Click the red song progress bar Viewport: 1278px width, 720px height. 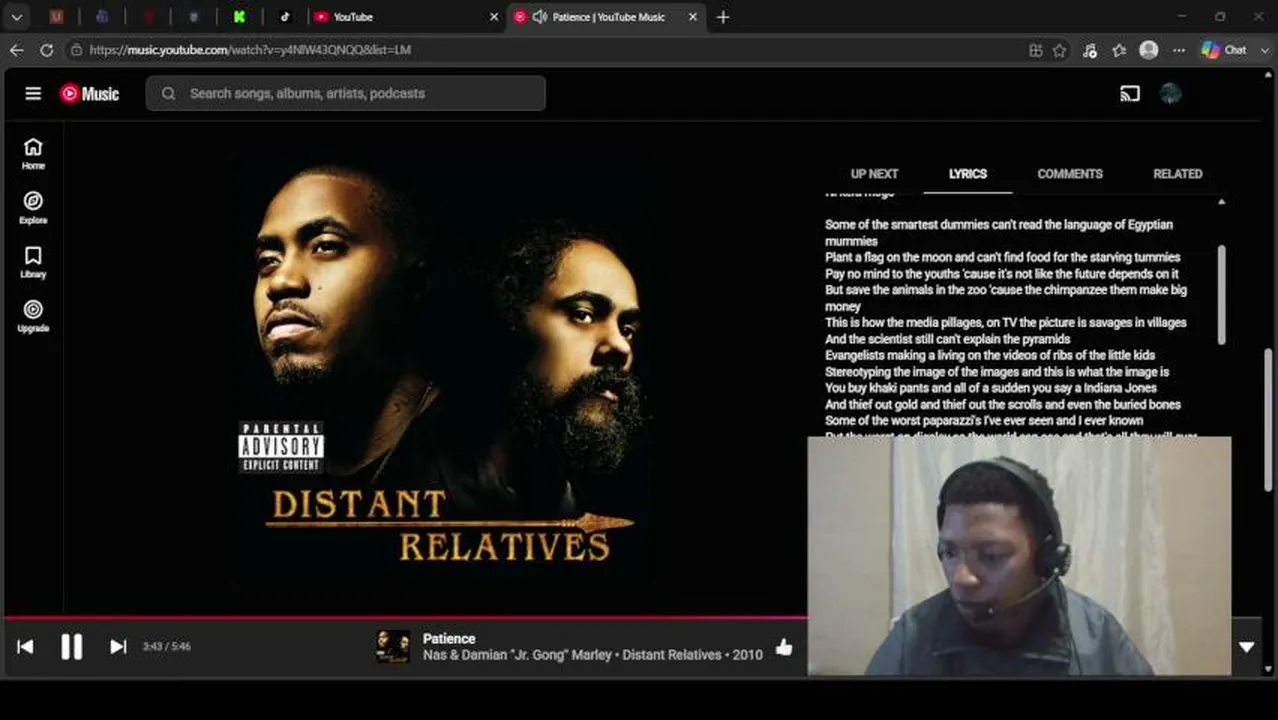pyautogui.click(x=405, y=618)
